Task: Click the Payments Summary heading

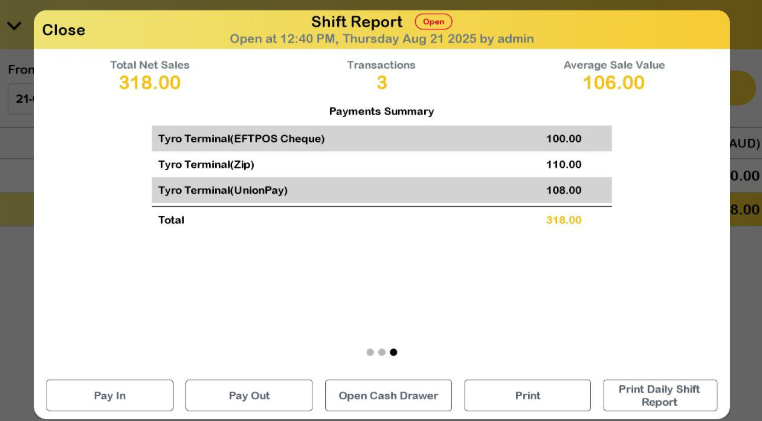Action: 381,111
